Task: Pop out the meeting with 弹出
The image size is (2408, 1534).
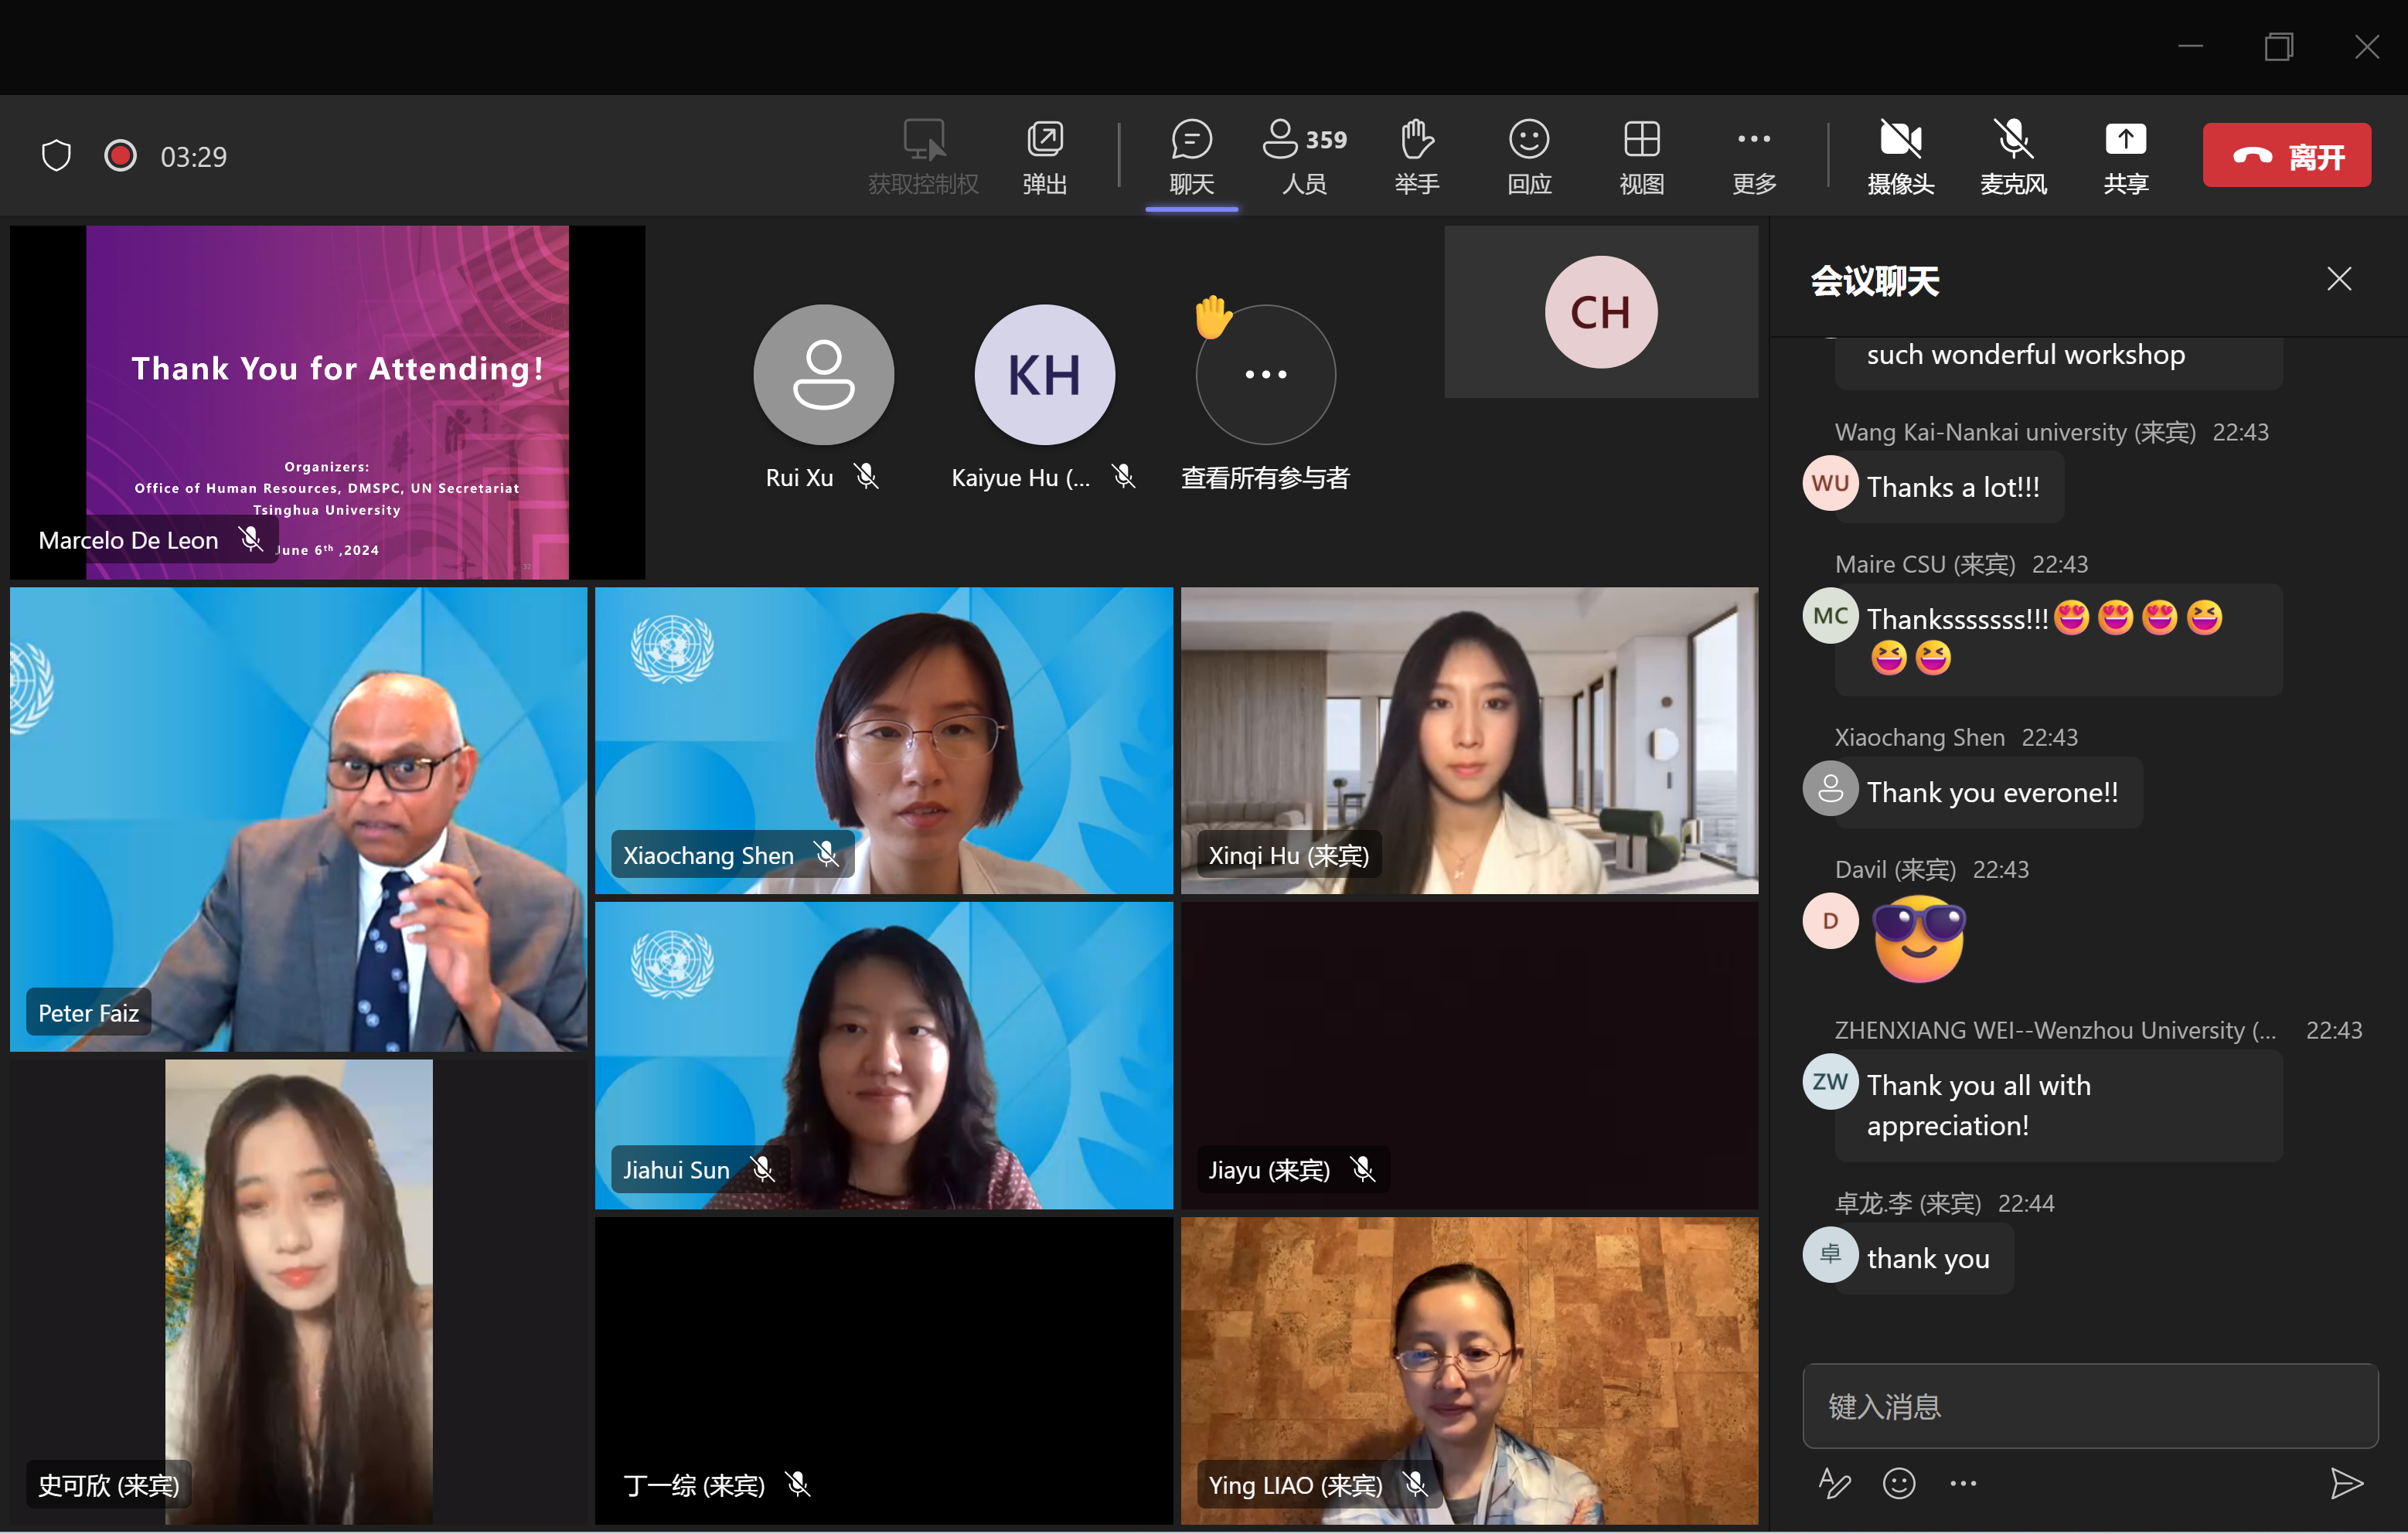Action: point(1044,155)
